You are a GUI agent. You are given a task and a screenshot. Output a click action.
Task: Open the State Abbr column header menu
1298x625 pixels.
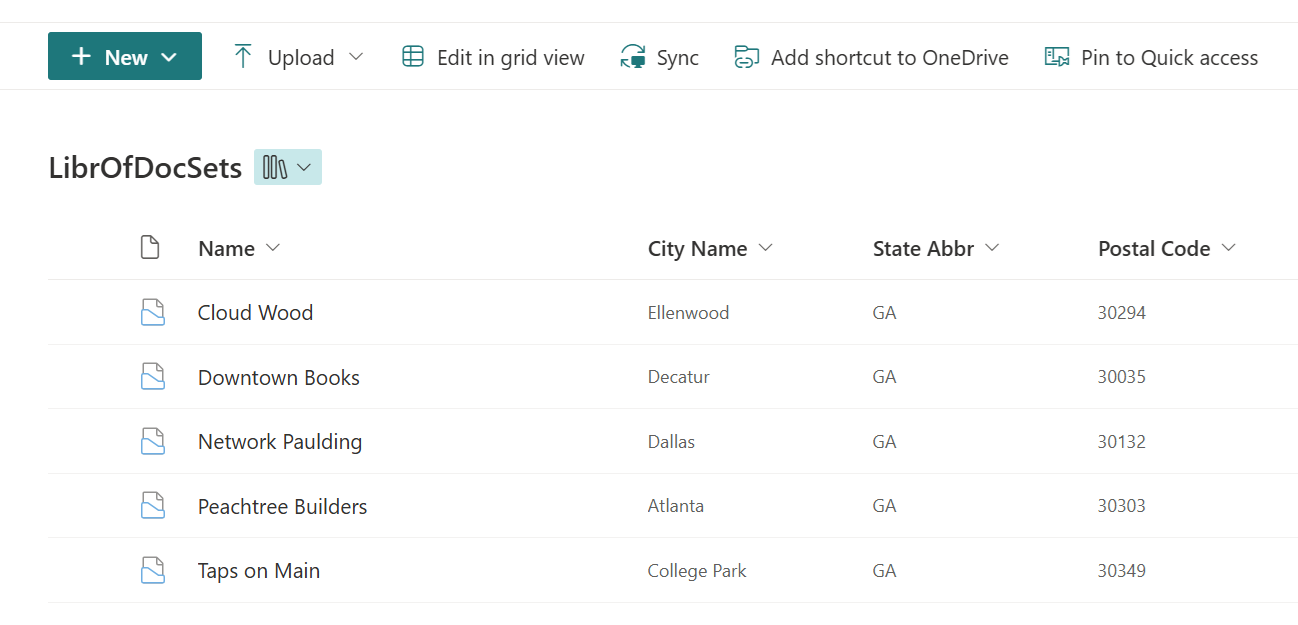coord(992,248)
